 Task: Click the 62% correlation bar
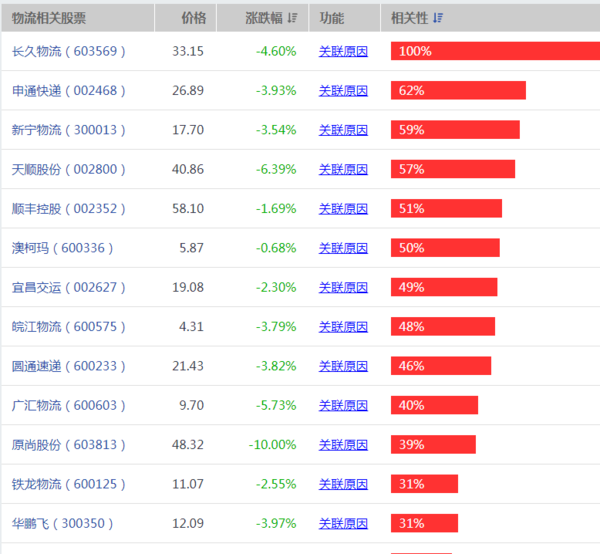[458, 90]
